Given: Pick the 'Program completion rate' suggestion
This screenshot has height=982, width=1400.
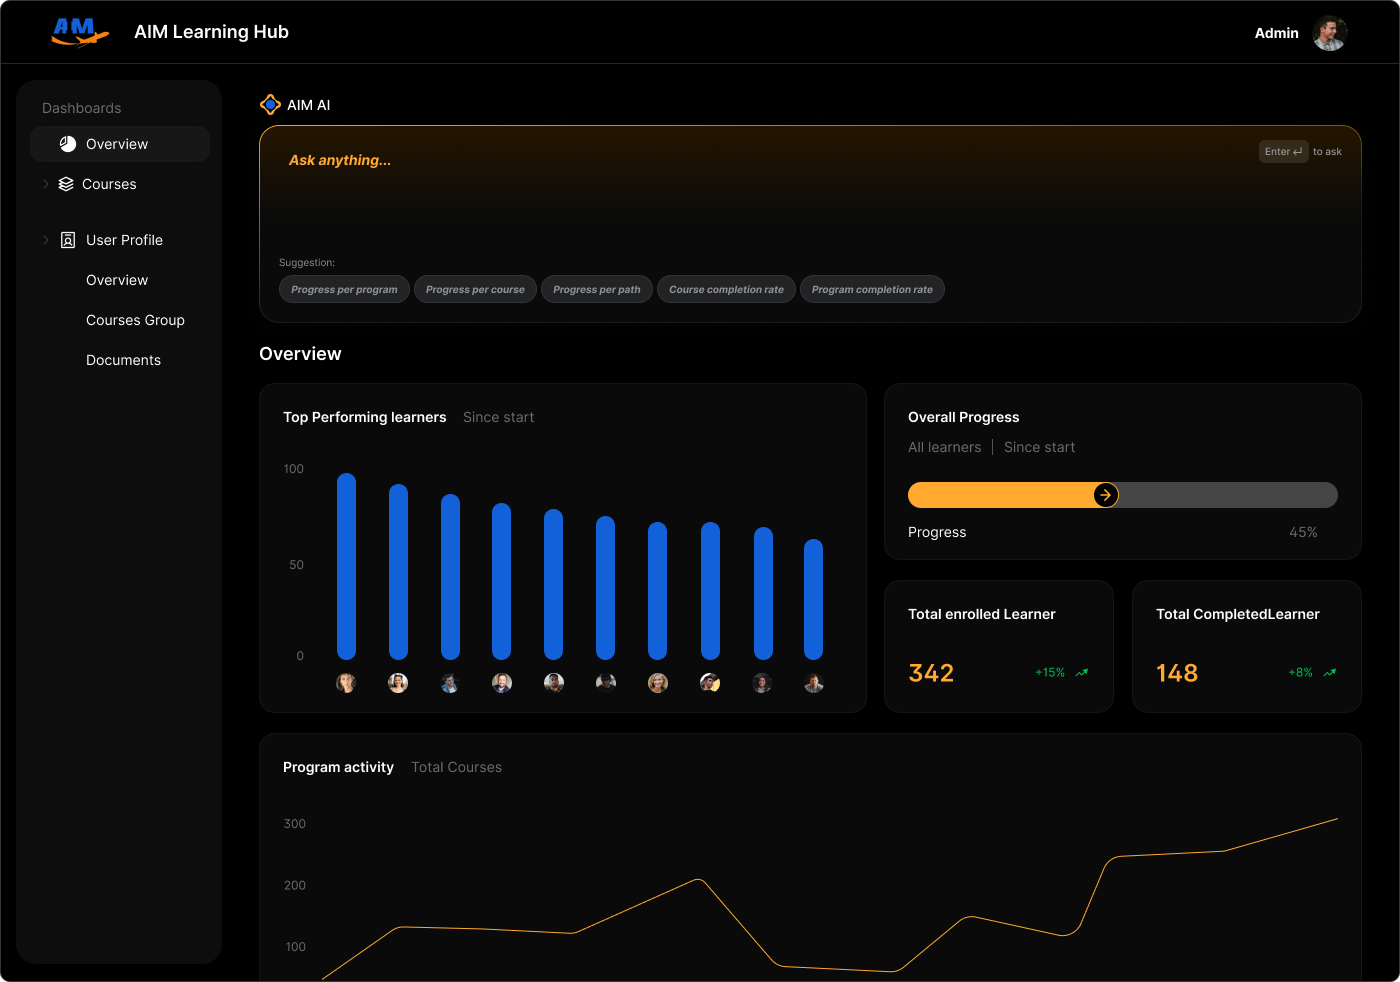Looking at the screenshot, I should click(872, 289).
